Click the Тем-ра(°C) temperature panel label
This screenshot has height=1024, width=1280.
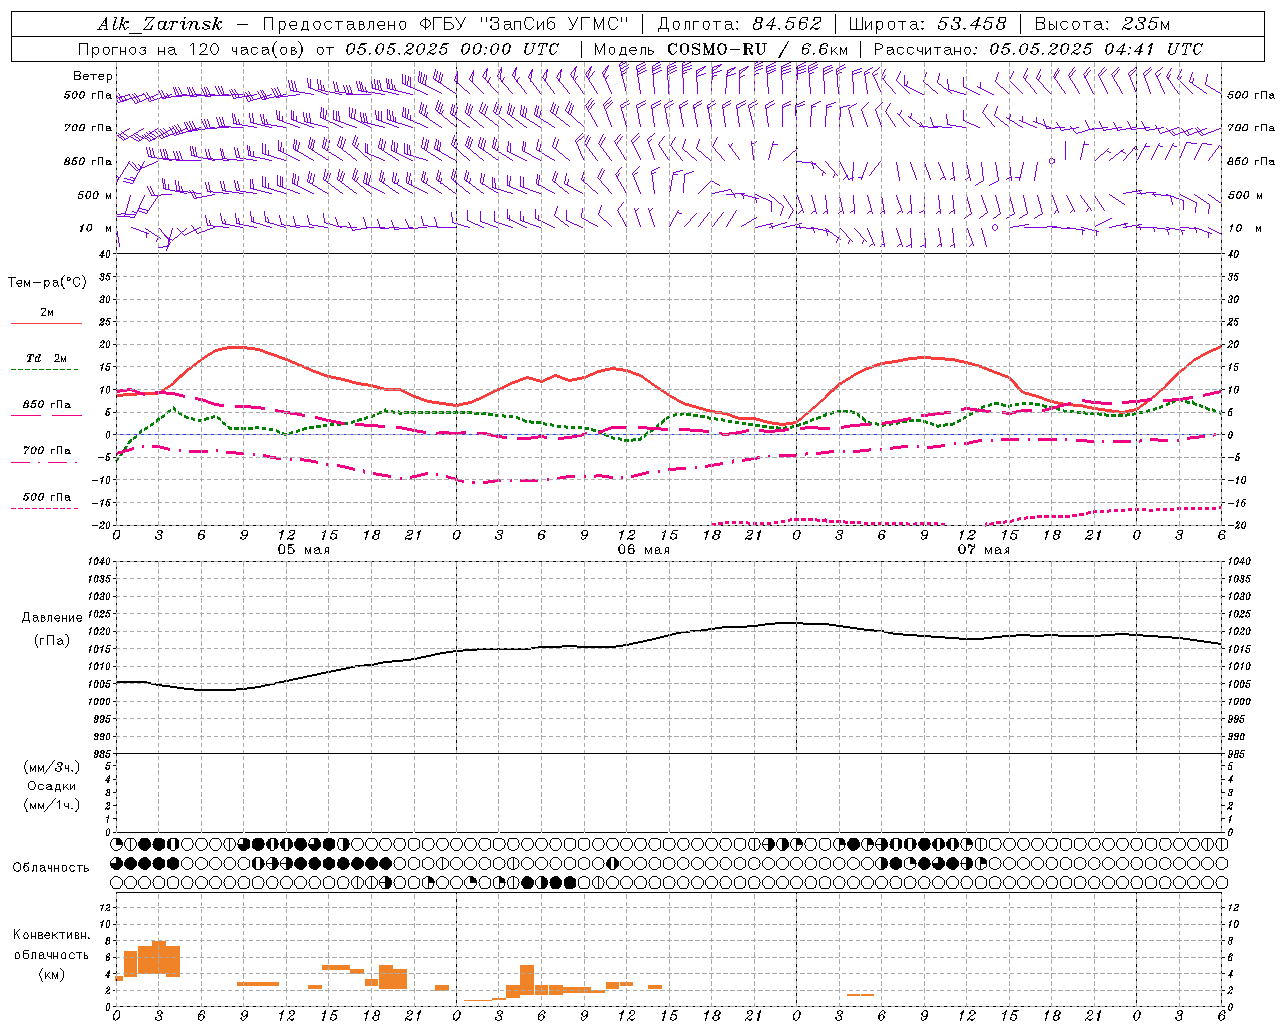[47, 283]
